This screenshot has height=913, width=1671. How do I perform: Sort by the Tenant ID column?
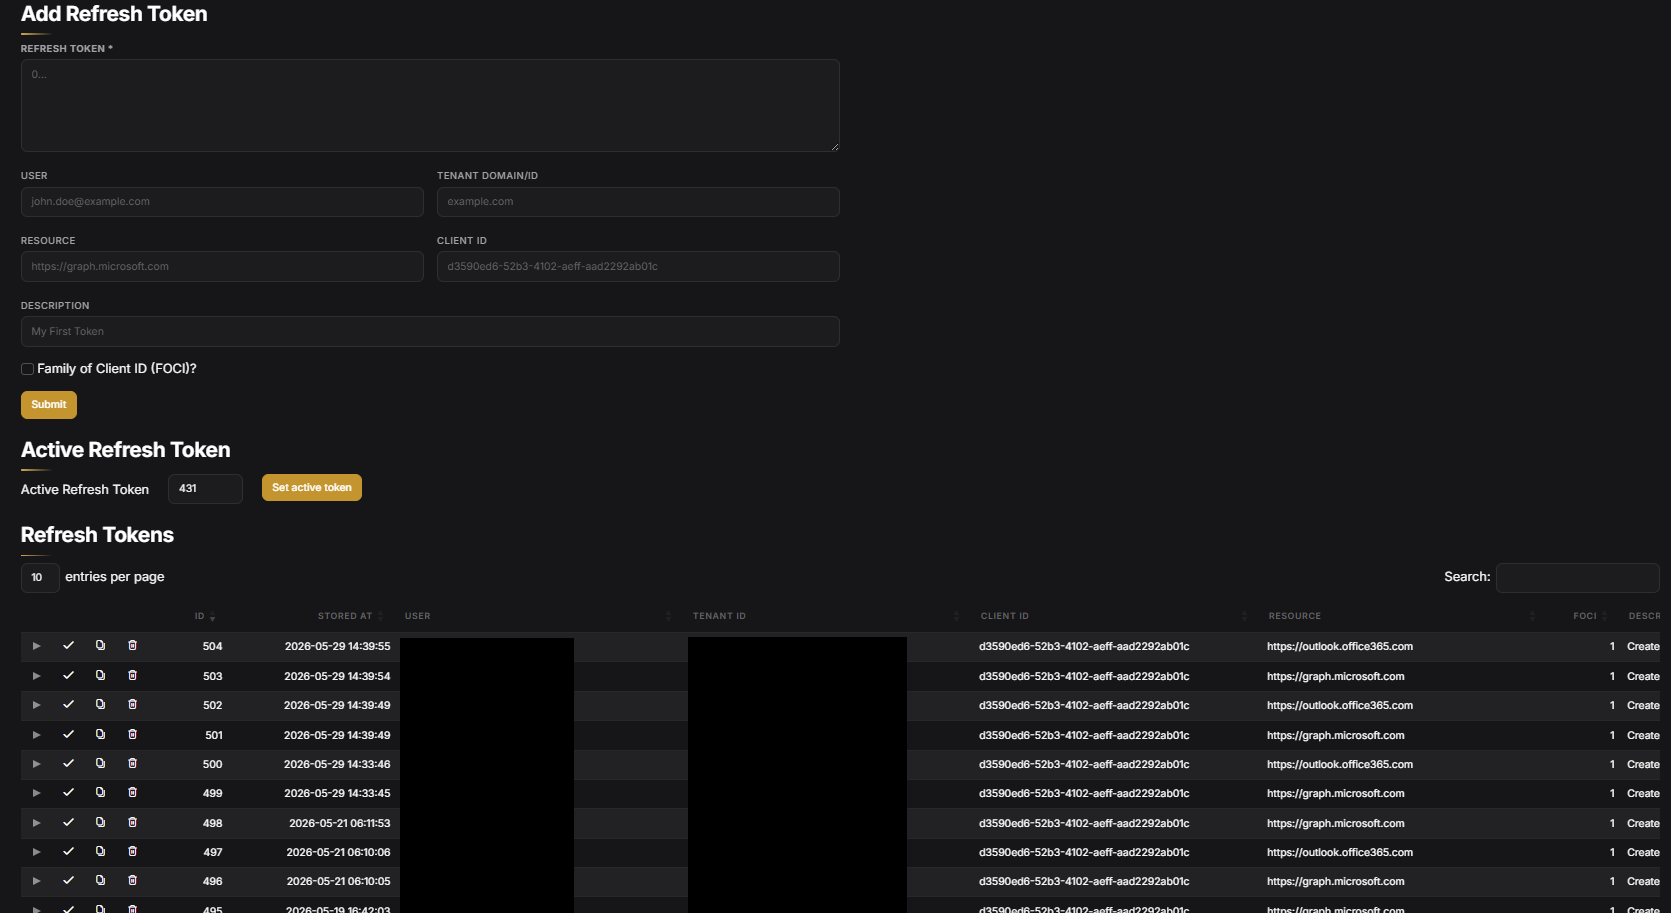719,616
